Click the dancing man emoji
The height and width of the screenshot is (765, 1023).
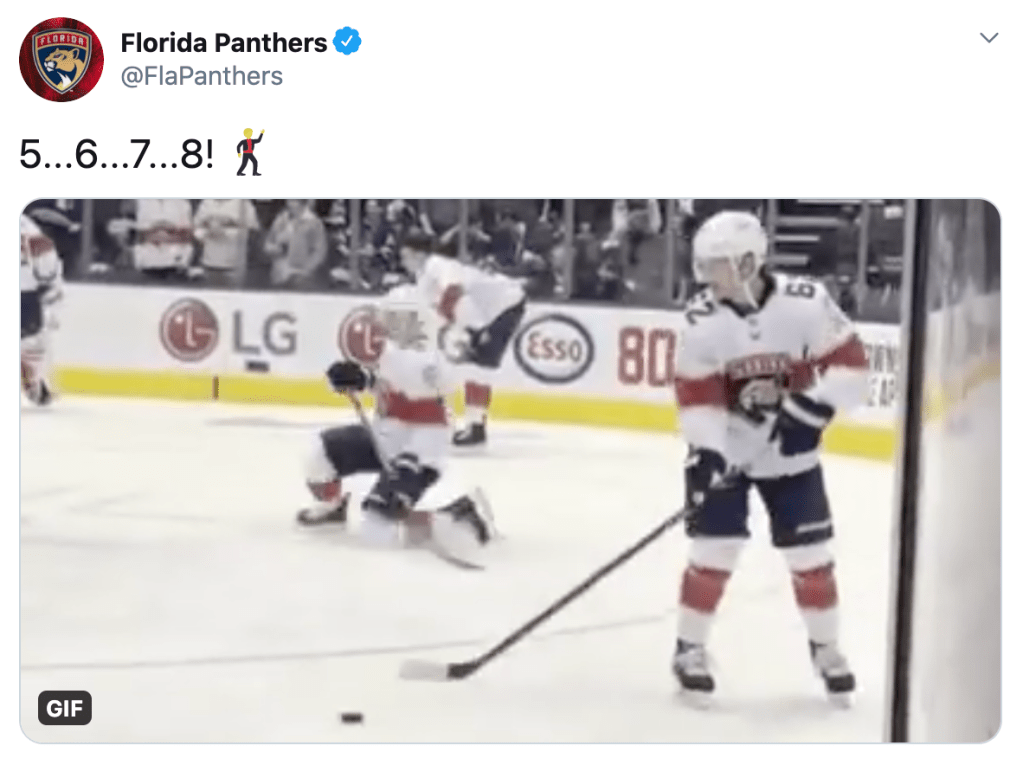(248, 153)
